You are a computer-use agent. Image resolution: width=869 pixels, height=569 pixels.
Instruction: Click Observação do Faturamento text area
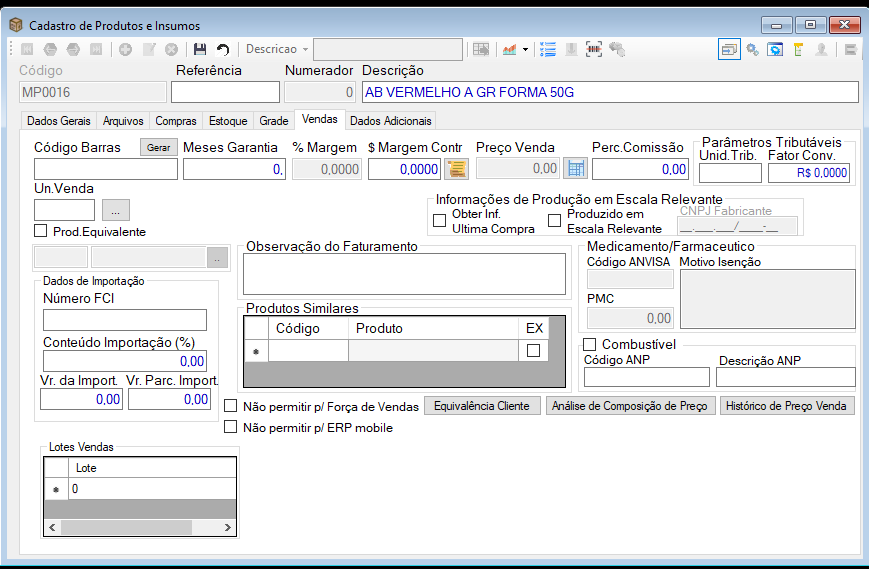[404, 274]
